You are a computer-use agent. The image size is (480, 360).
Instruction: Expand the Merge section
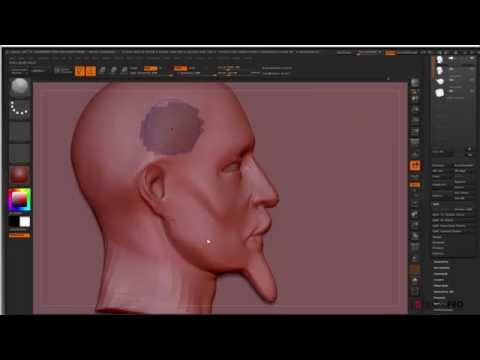pos(438,237)
